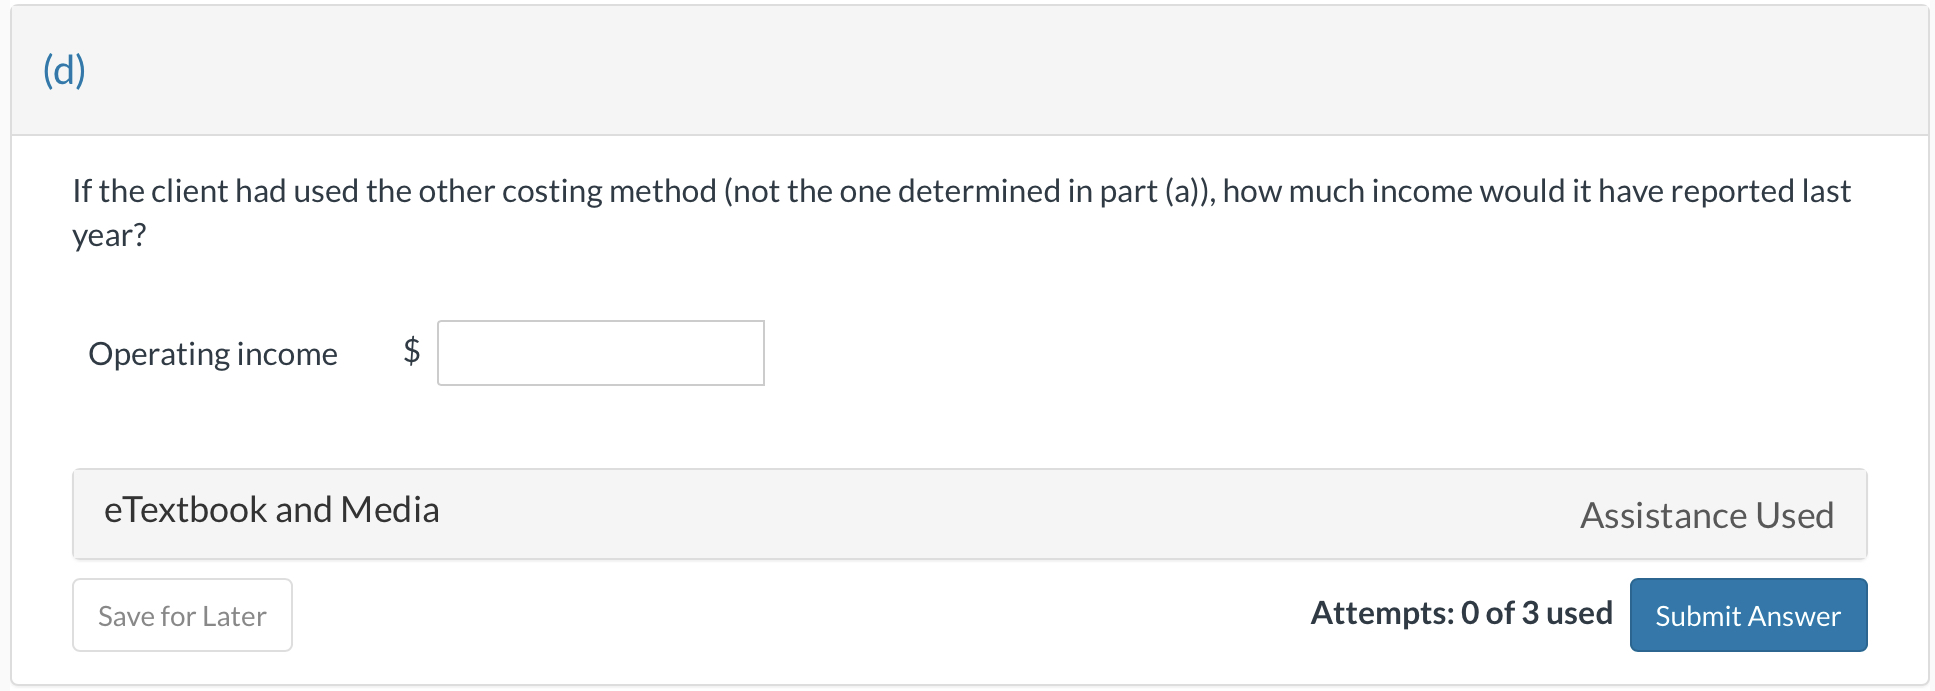
Task: Click inside the Operating income input box
Action: click(x=599, y=353)
